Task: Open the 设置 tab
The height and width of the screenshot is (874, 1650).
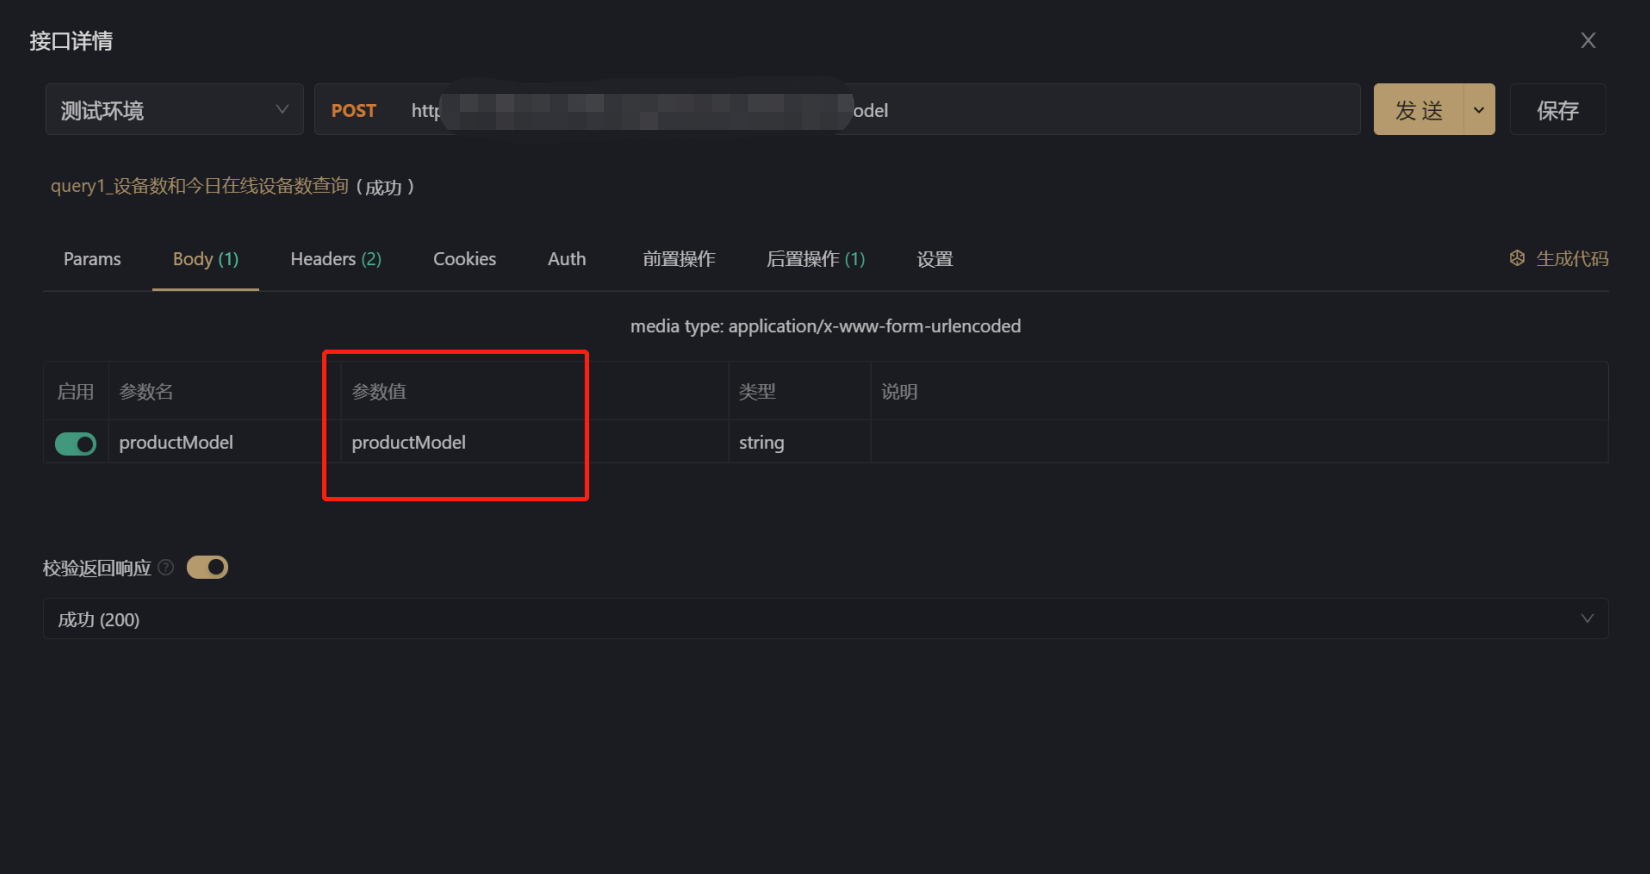Action: (x=935, y=259)
